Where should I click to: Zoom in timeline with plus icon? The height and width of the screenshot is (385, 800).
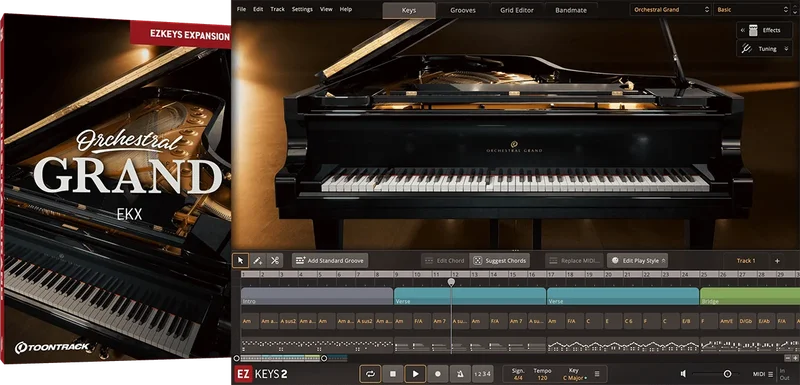point(795,358)
